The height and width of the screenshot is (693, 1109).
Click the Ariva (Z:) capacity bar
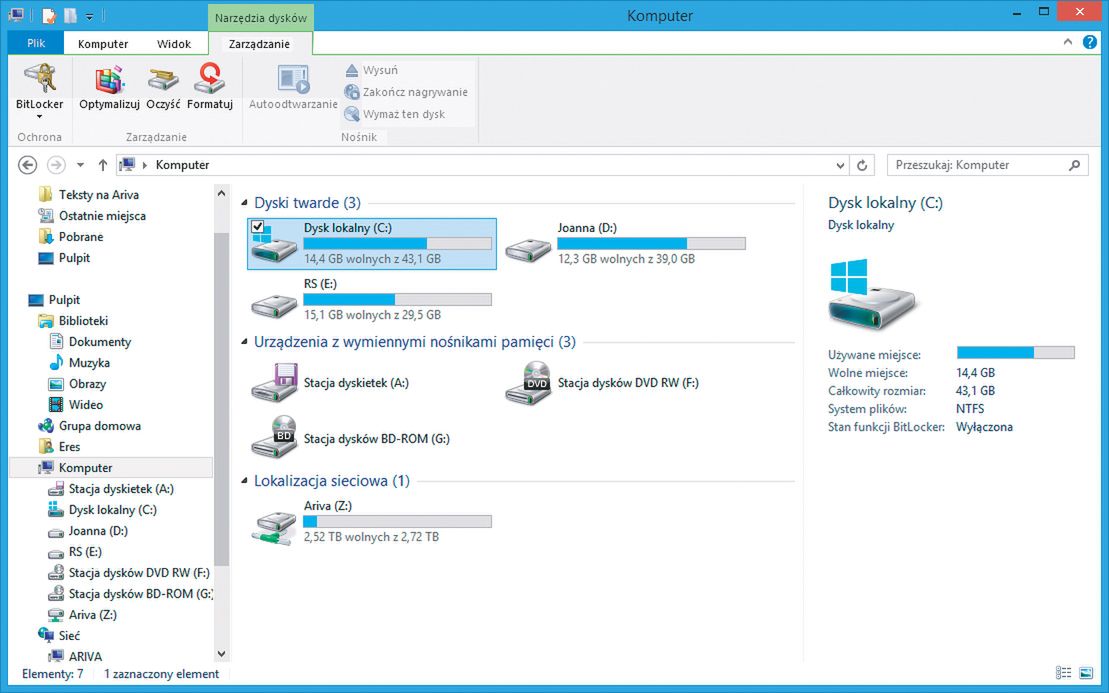[397, 522]
